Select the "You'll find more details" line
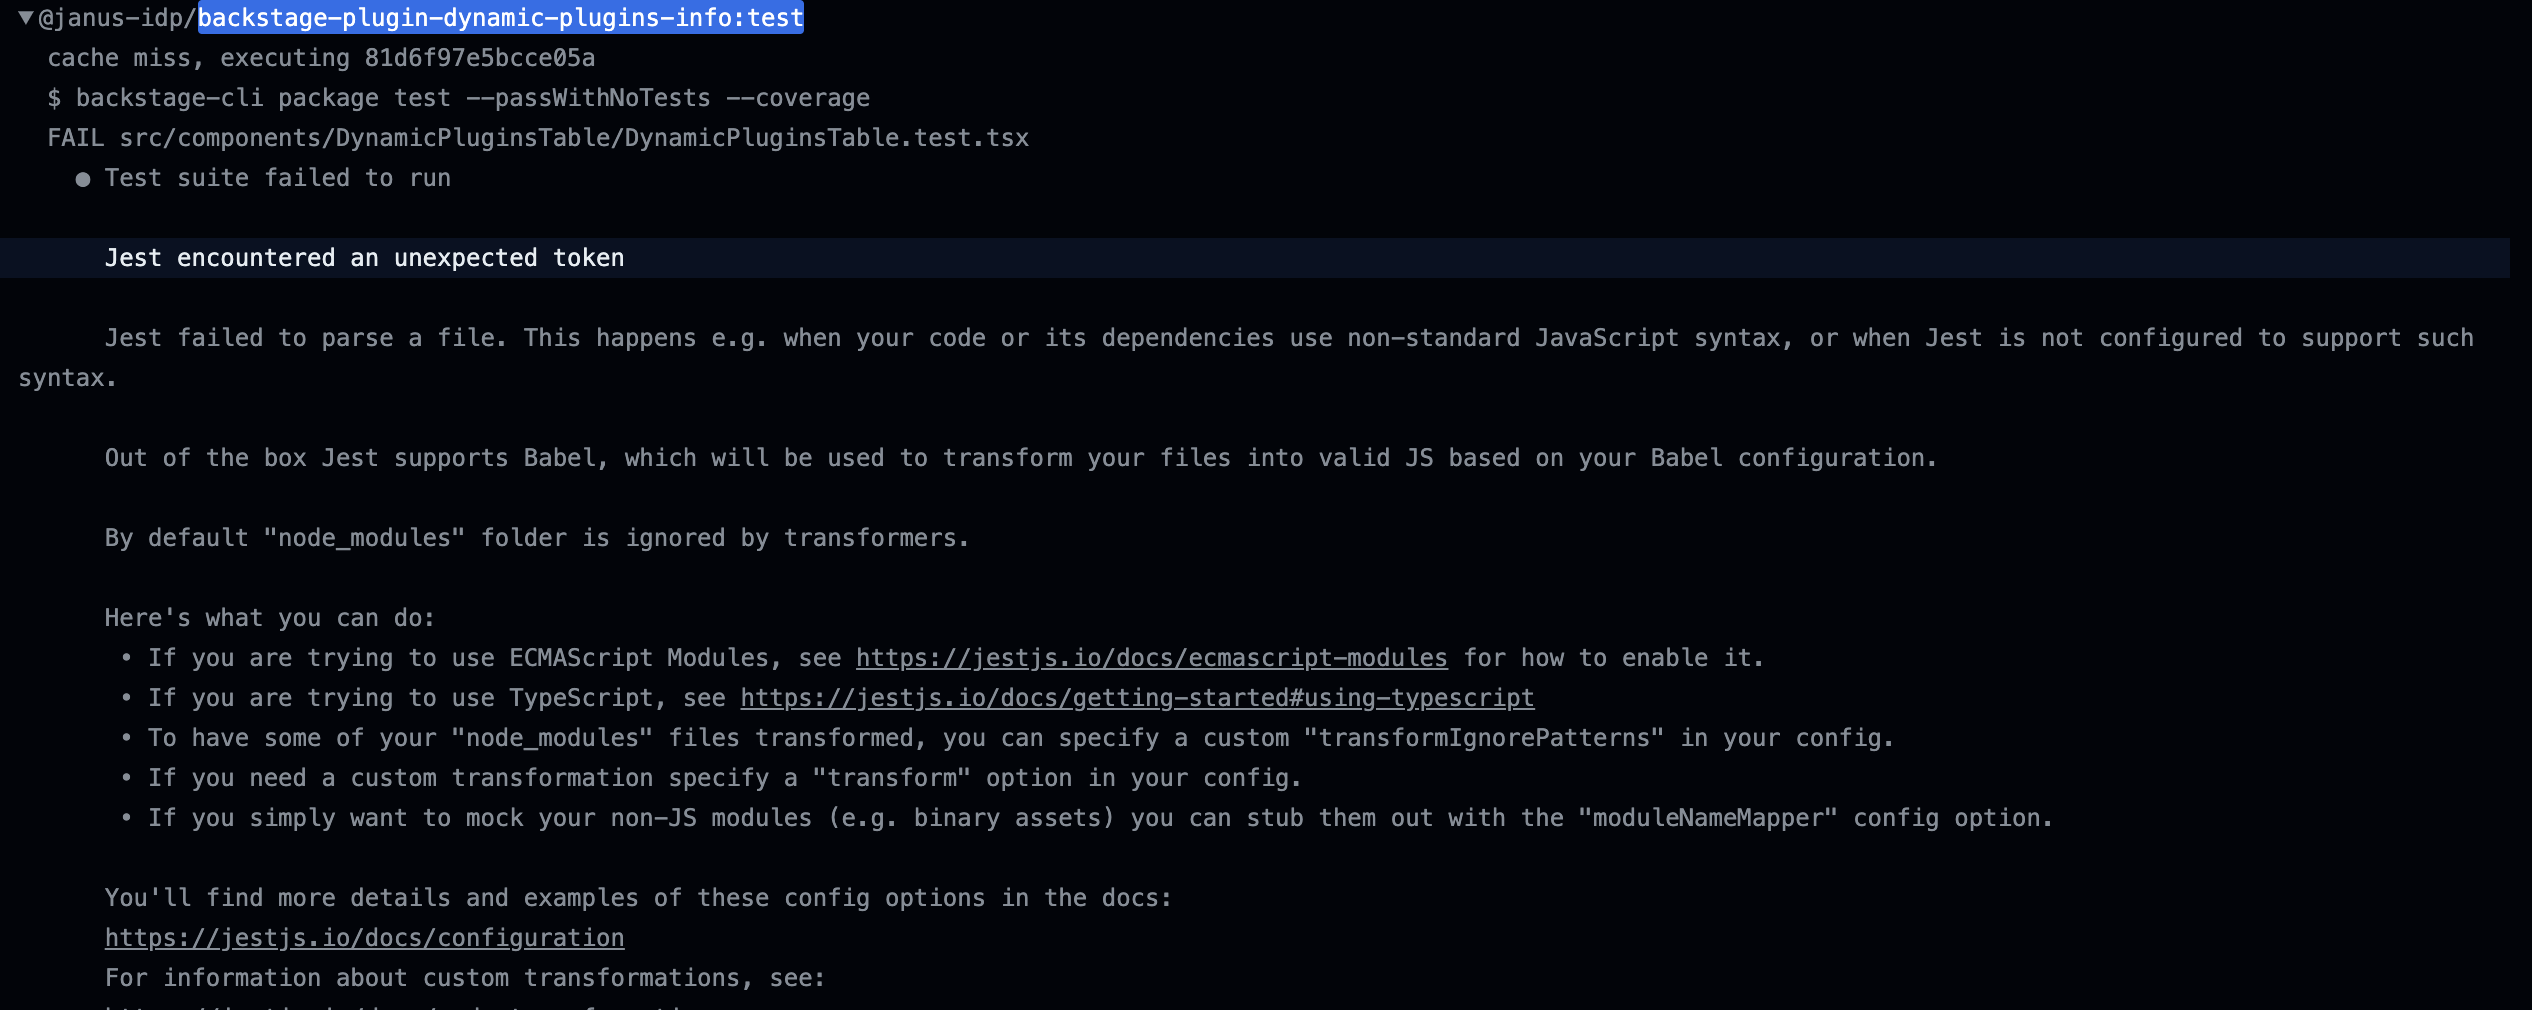2532x1010 pixels. click(638, 898)
